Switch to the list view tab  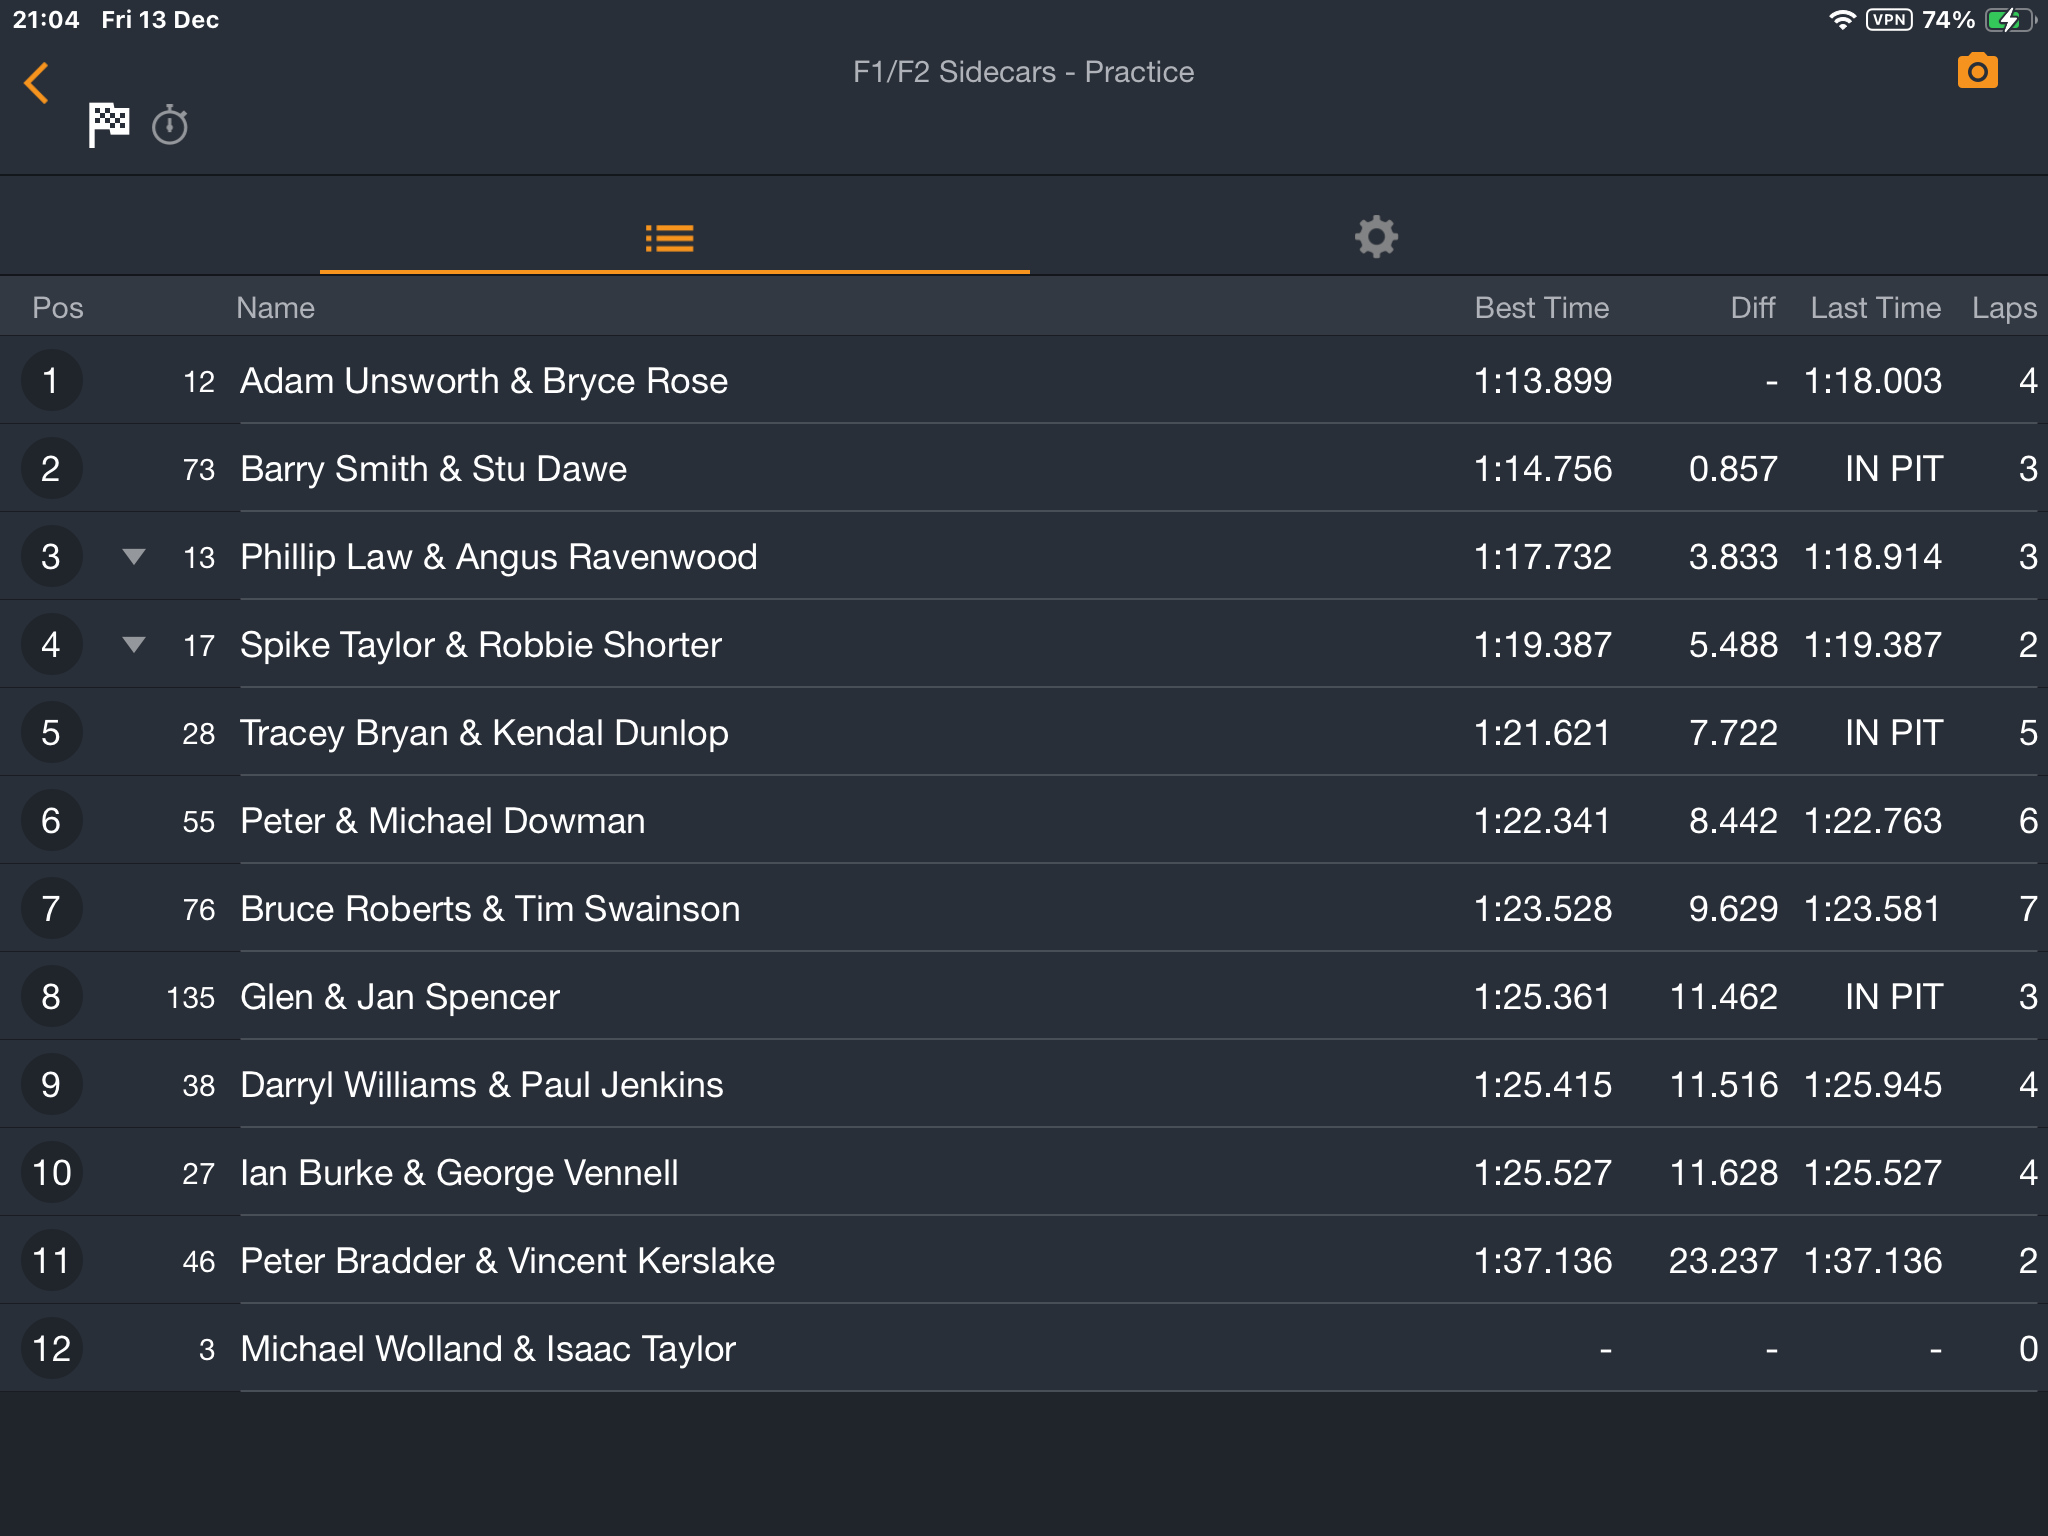tap(670, 238)
